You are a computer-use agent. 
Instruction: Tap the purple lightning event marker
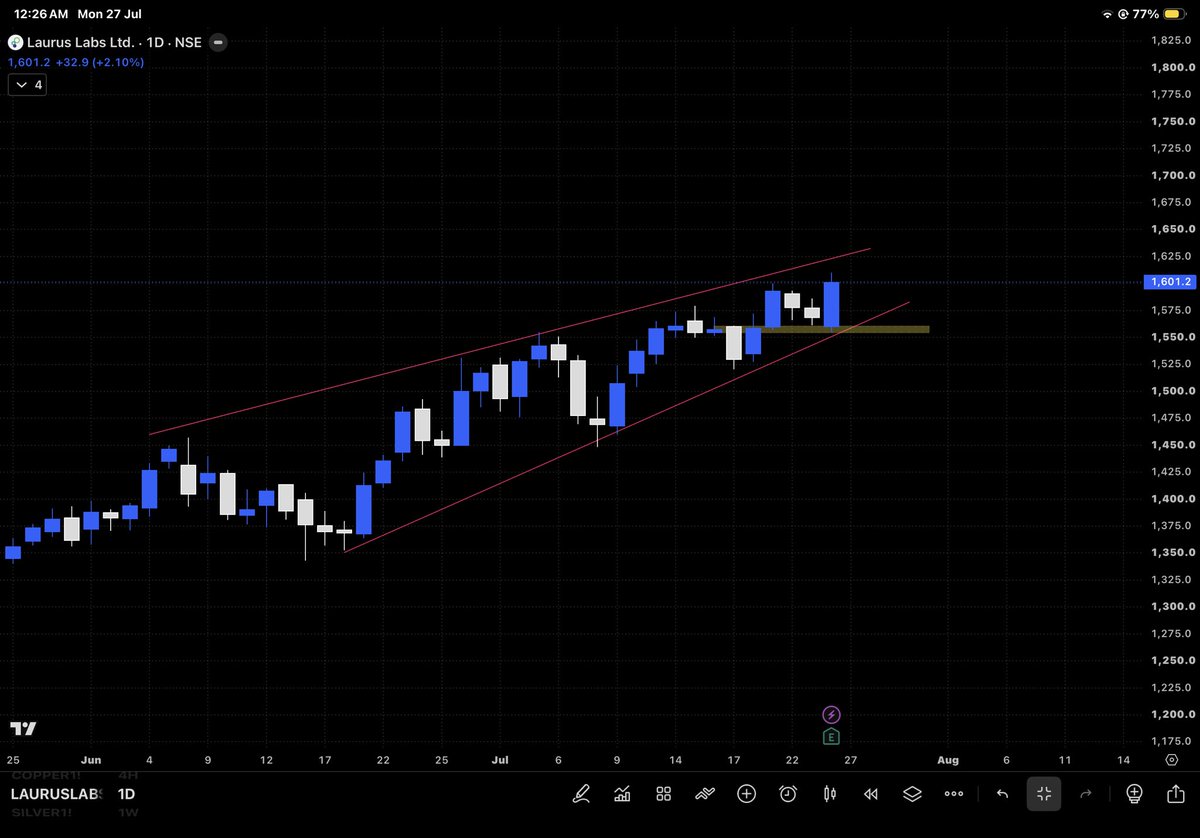[x=832, y=714]
